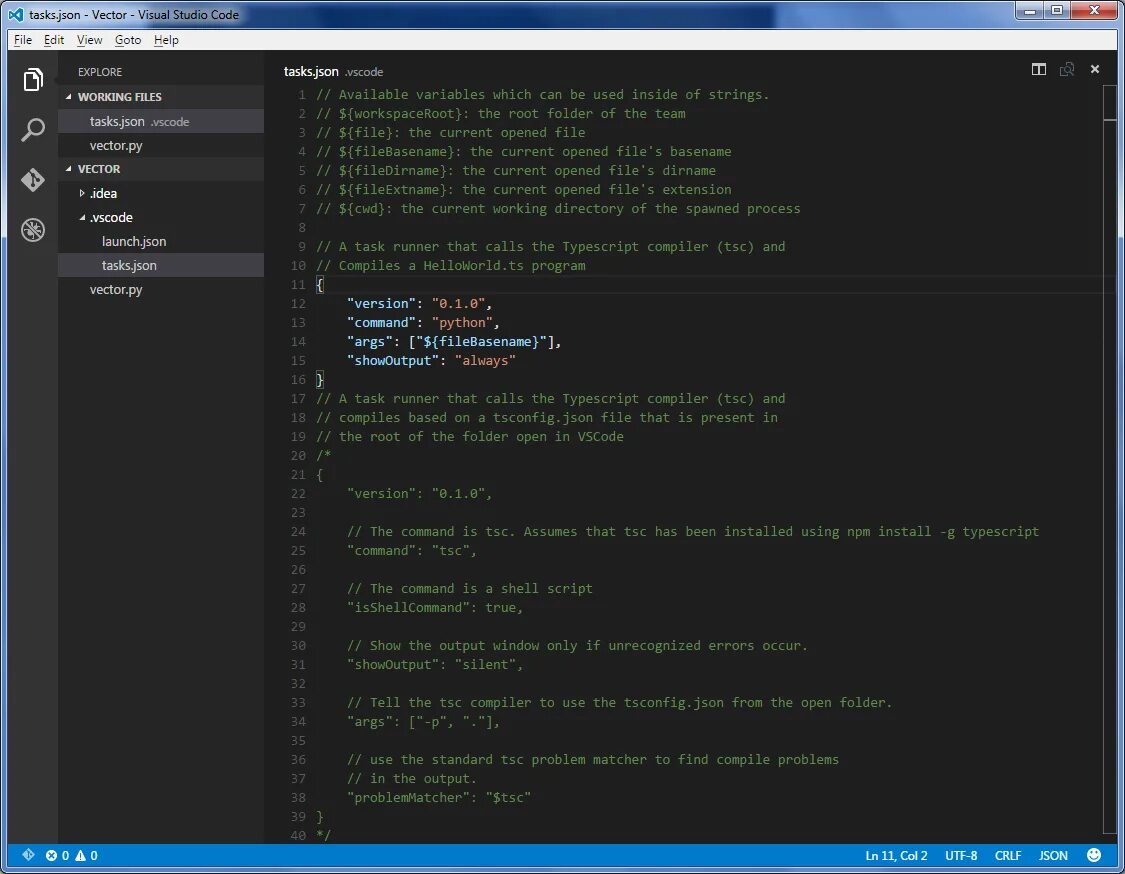The height and width of the screenshot is (874, 1125).
Task: Select vector.py under Working Files
Action: coord(161,146)
